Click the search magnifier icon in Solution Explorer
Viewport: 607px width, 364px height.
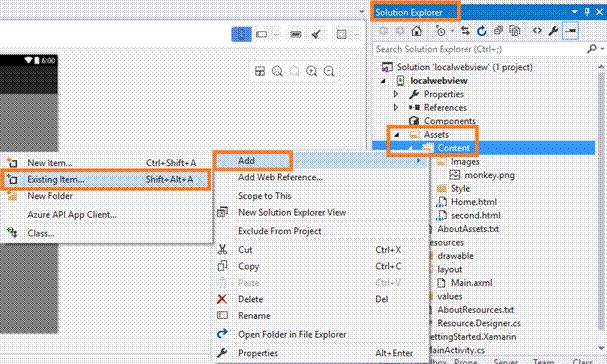[x=592, y=49]
